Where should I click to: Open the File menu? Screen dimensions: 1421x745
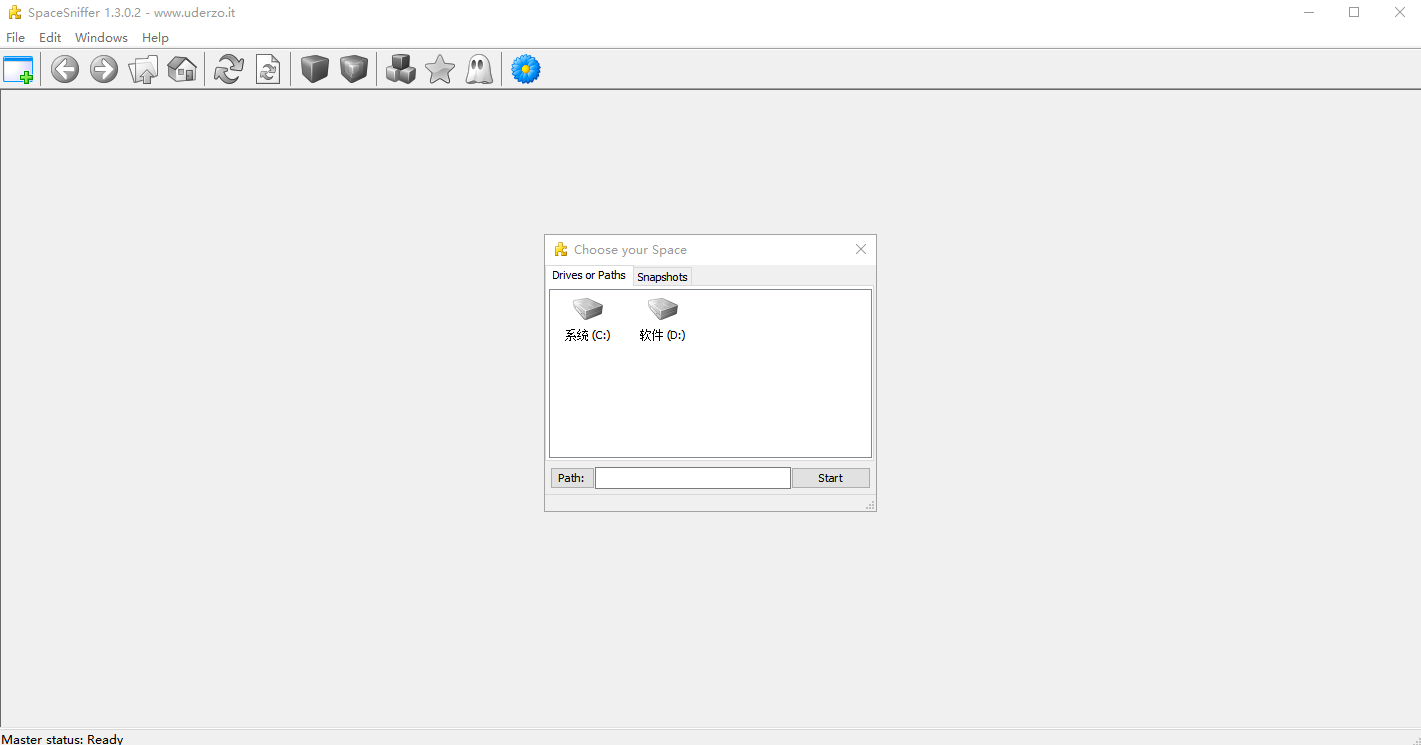[x=16, y=37]
